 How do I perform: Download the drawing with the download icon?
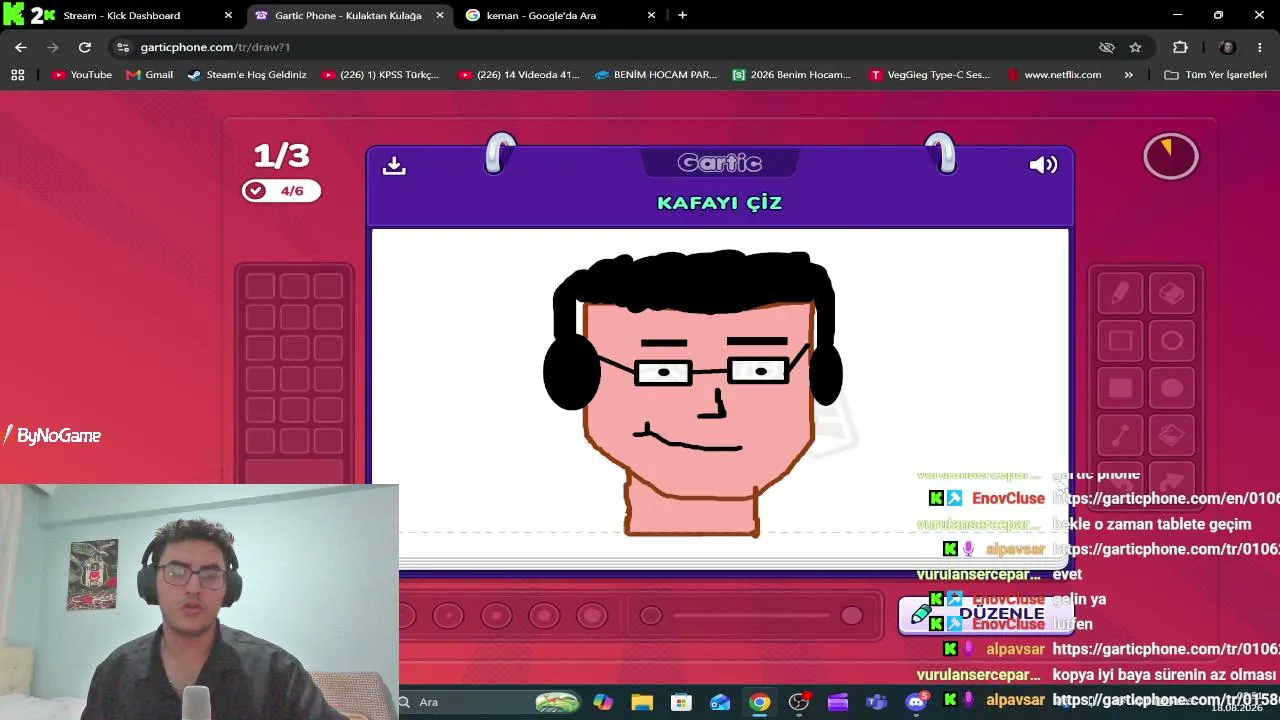[394, 166]
